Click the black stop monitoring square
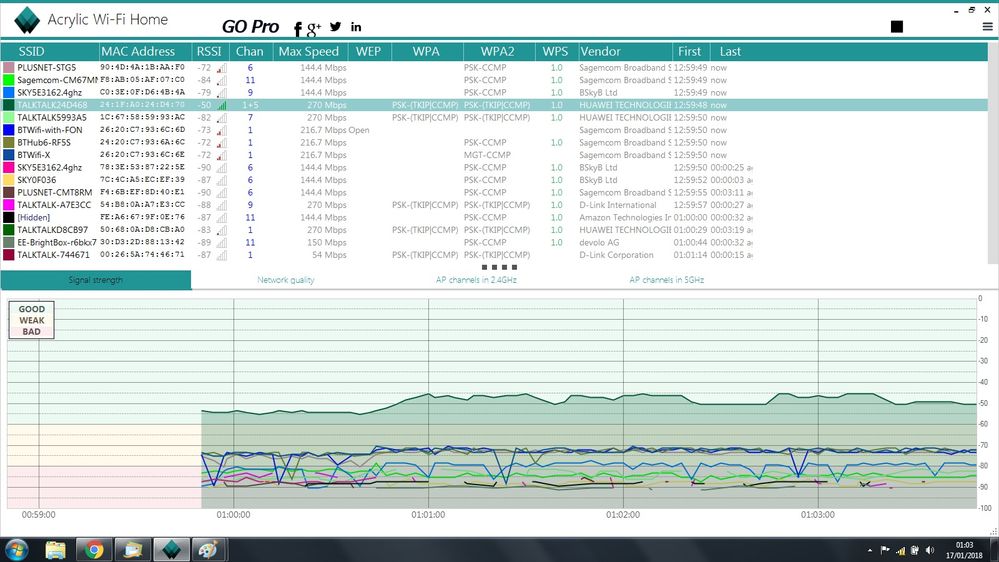 coord(896,26)
